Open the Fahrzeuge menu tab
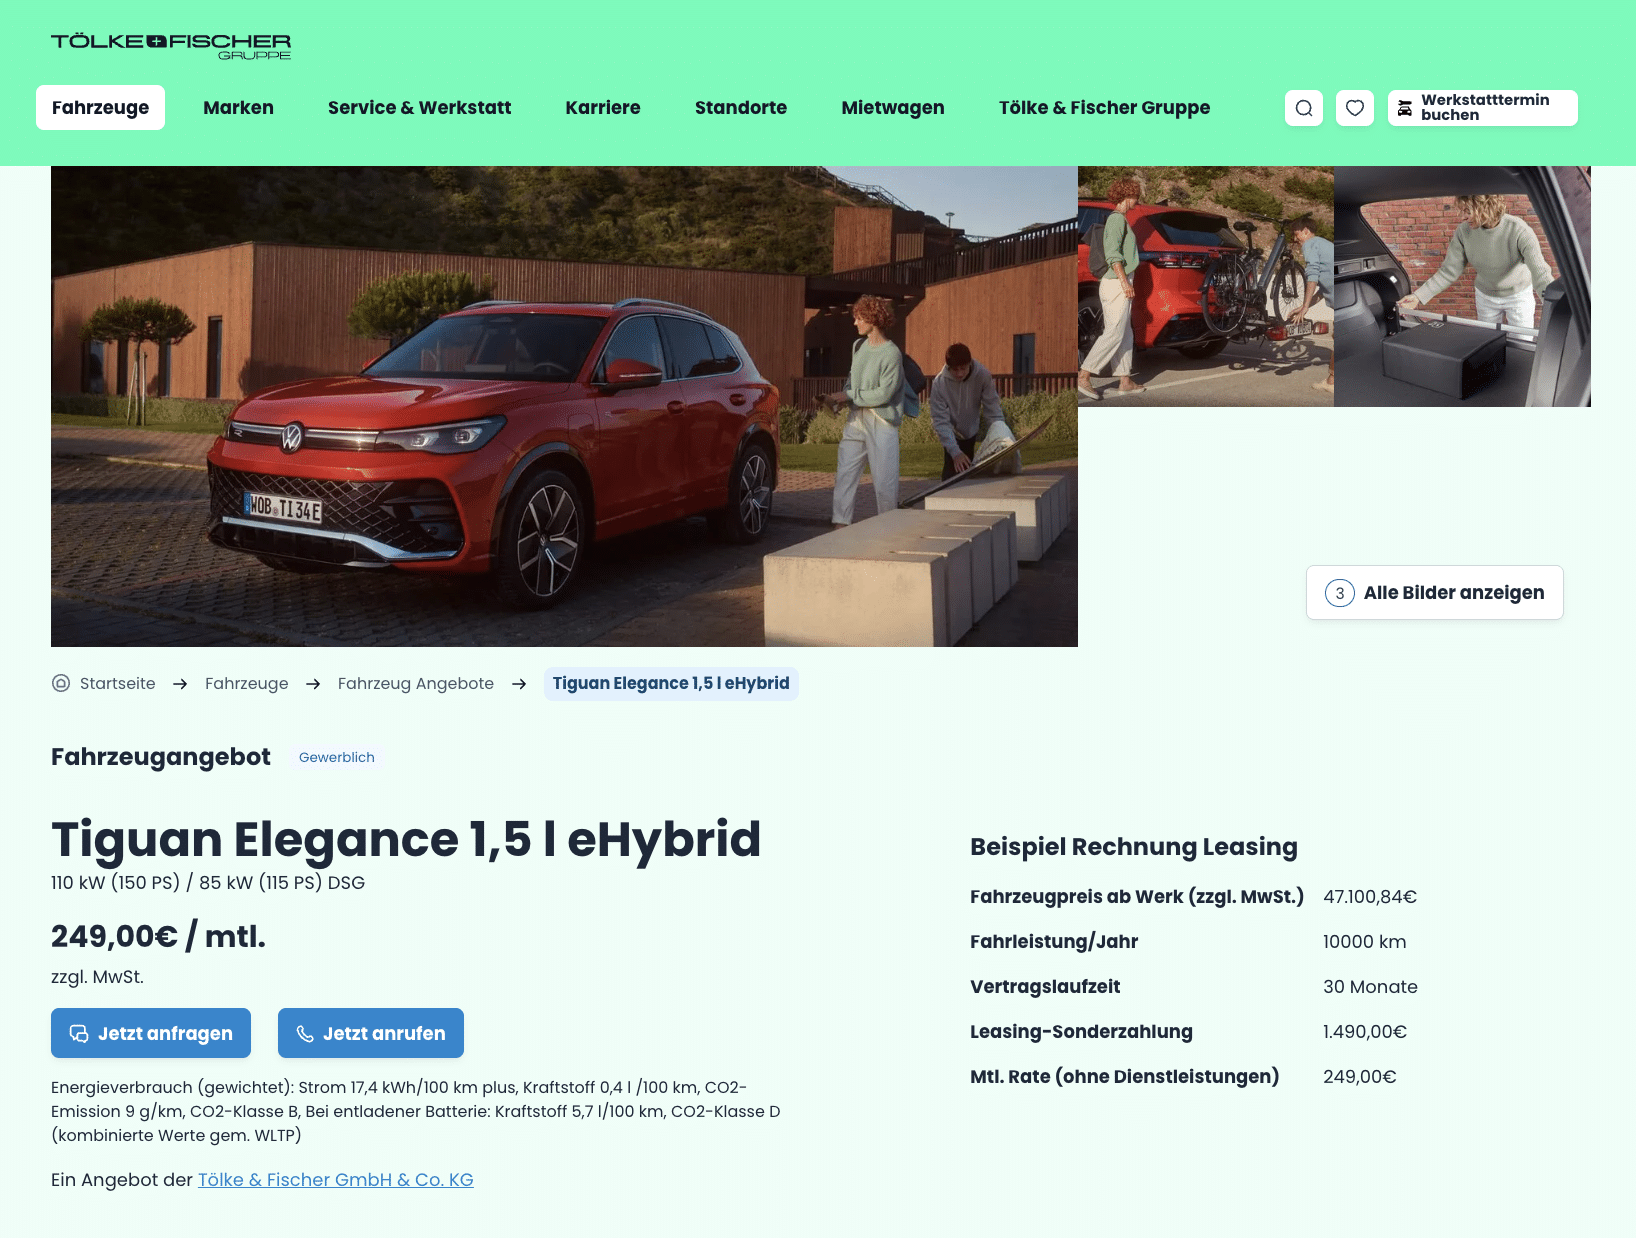Screen dimensions: 1636x1238 click(100, 108)
